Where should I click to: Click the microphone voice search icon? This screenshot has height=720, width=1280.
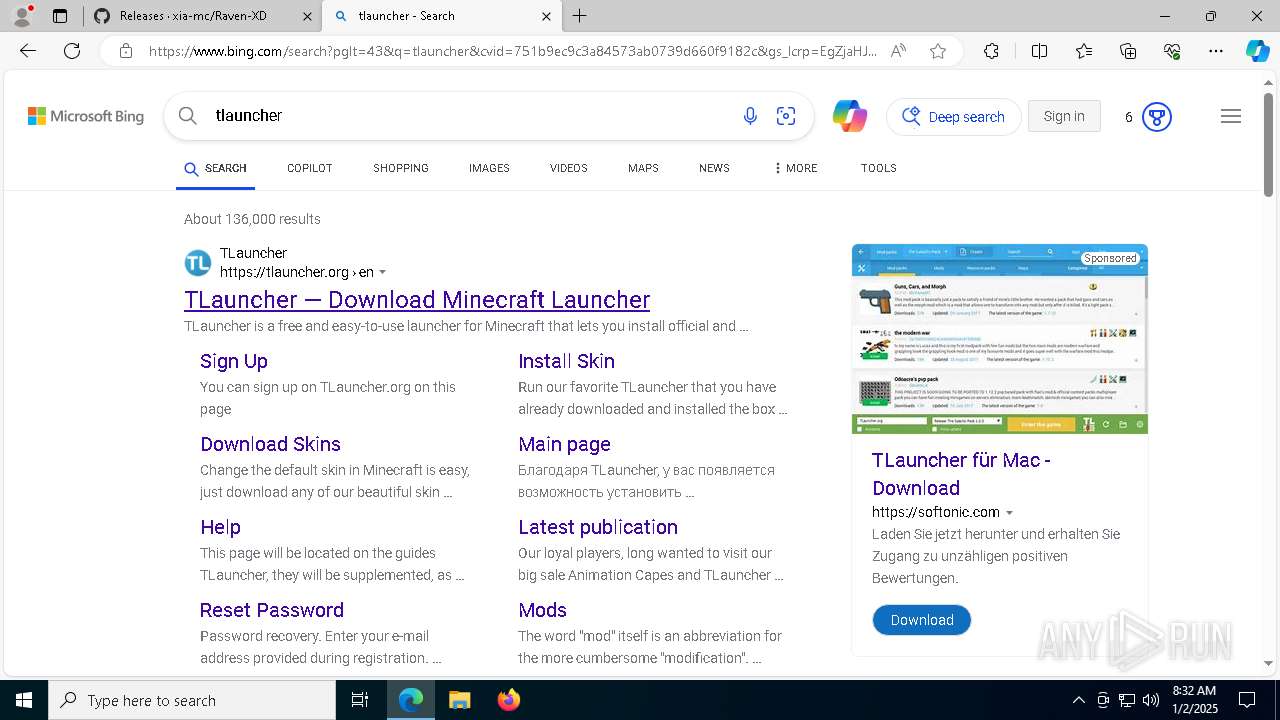click(750, 116)
